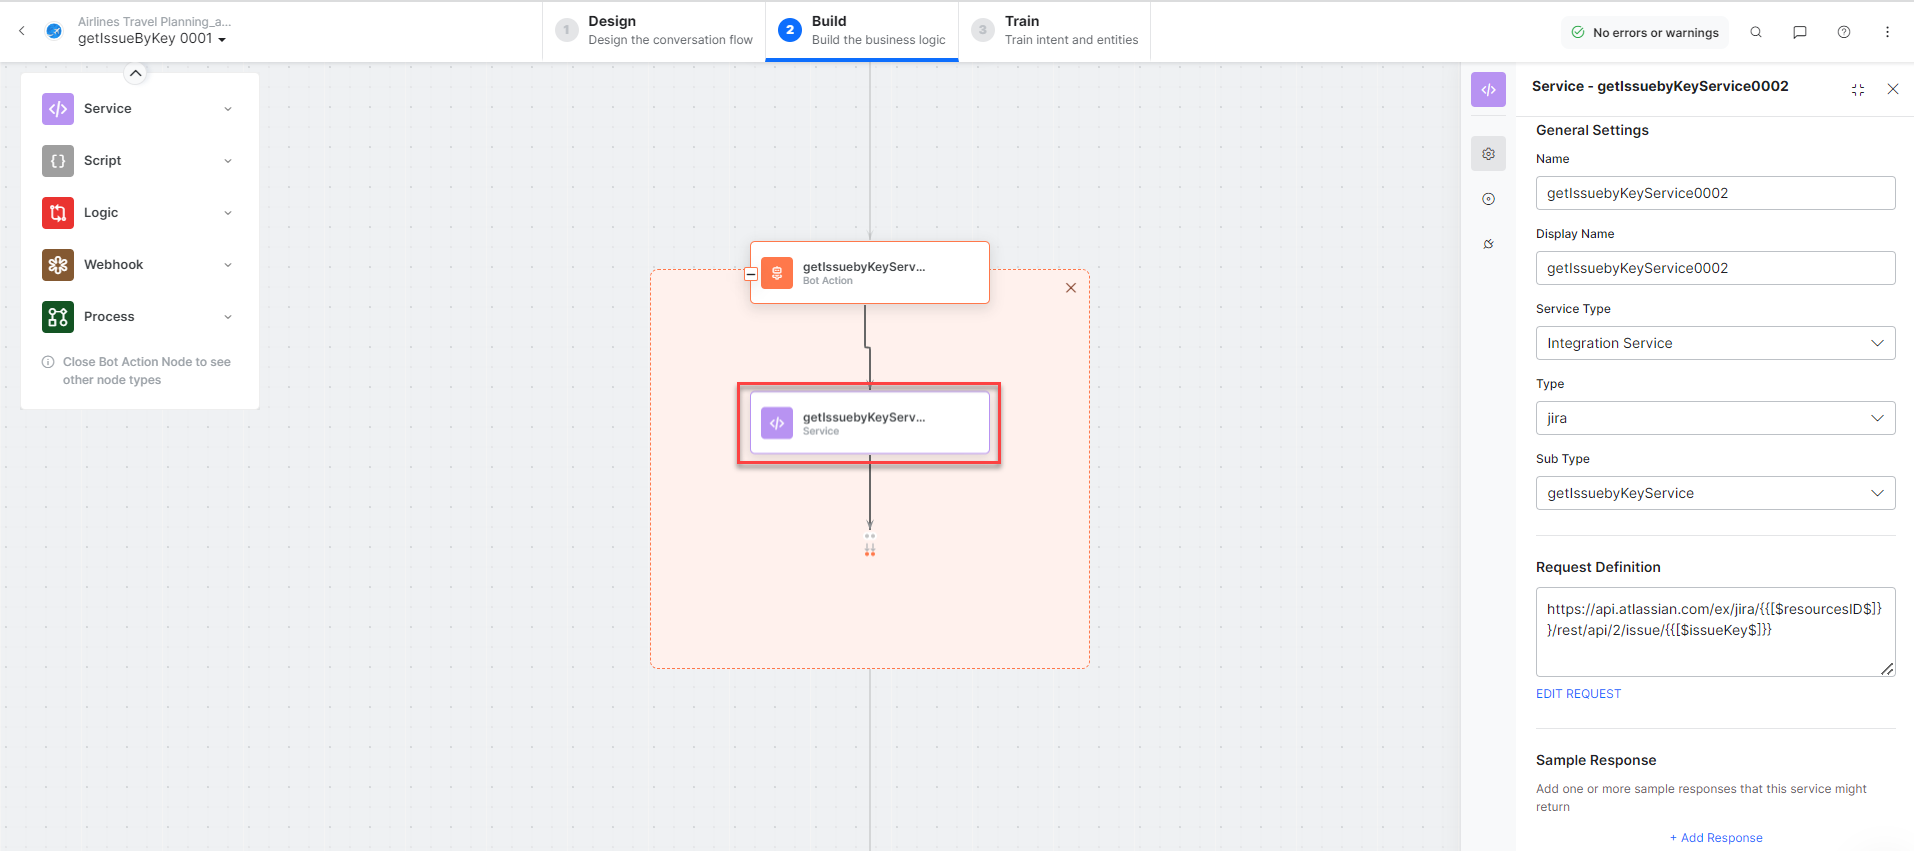Open the settings gear in properties panel
Viewport: 1914px width, 851px height.
point(1488,154)
